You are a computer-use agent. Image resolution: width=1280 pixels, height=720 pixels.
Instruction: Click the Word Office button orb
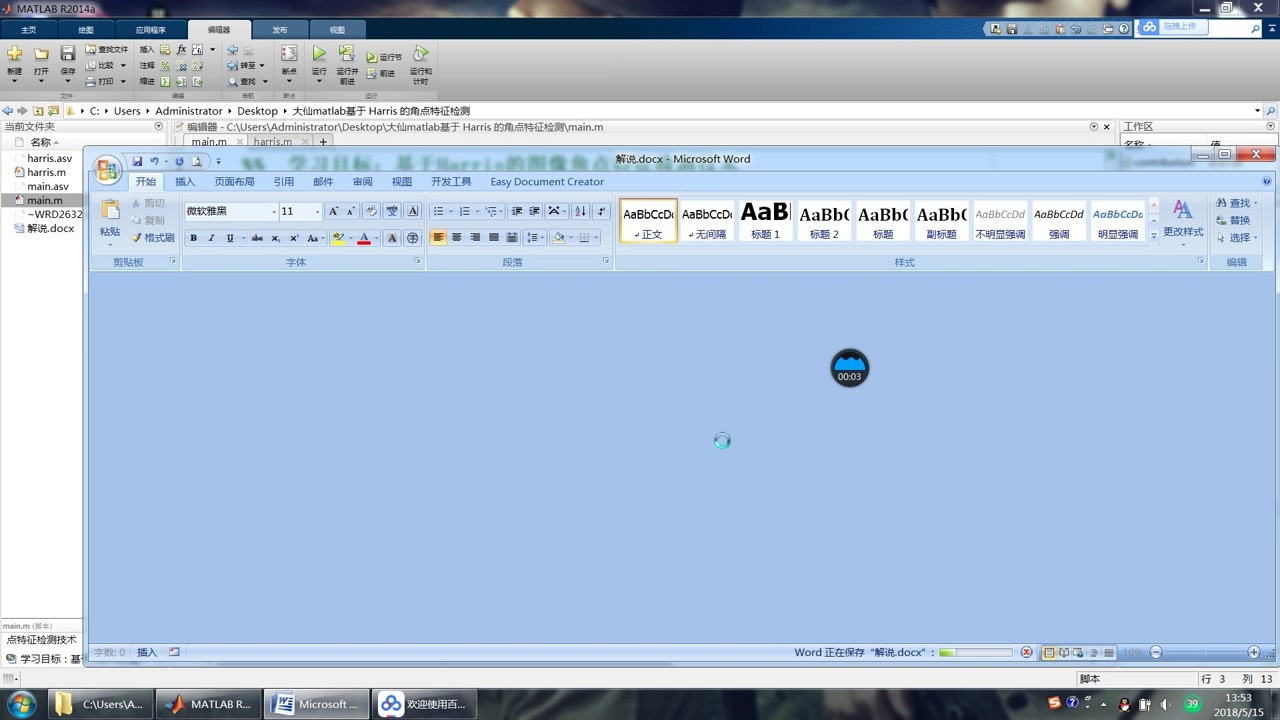(108, 170)
